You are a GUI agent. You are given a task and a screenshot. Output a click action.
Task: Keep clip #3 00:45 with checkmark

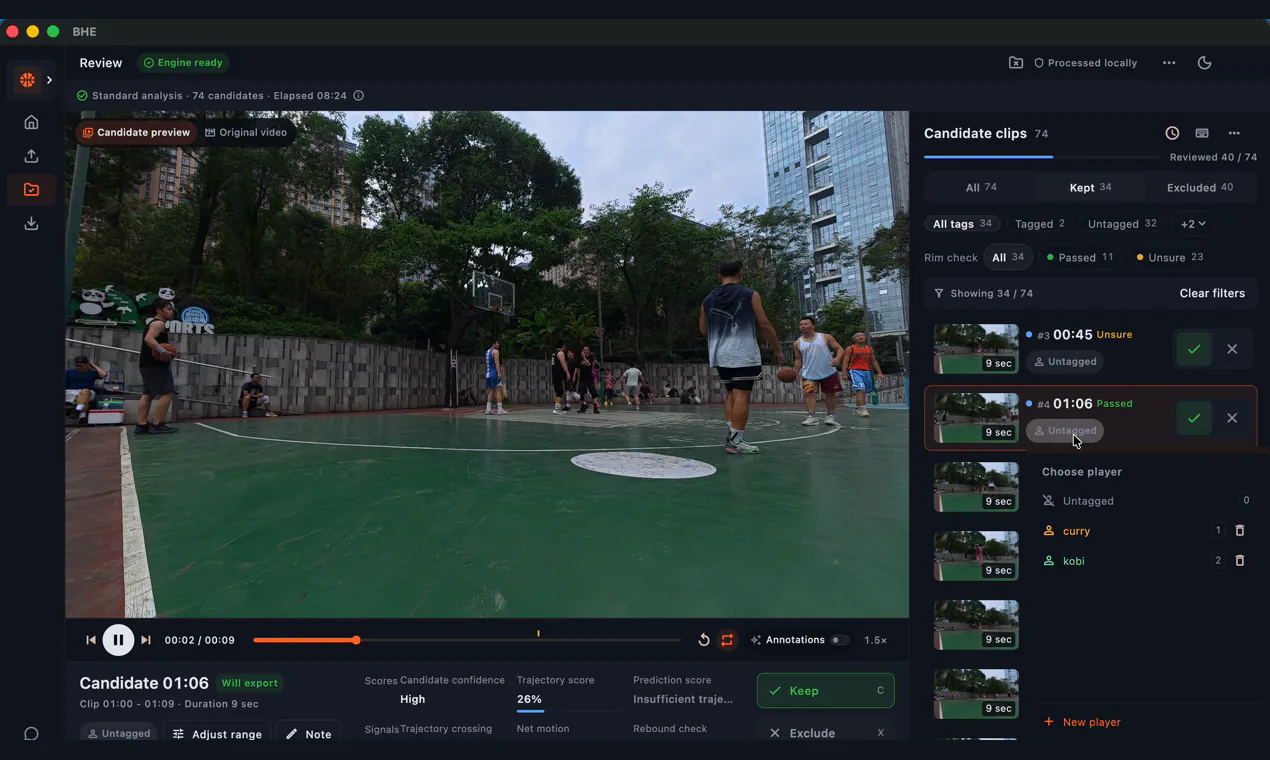tap(1193, 349)
